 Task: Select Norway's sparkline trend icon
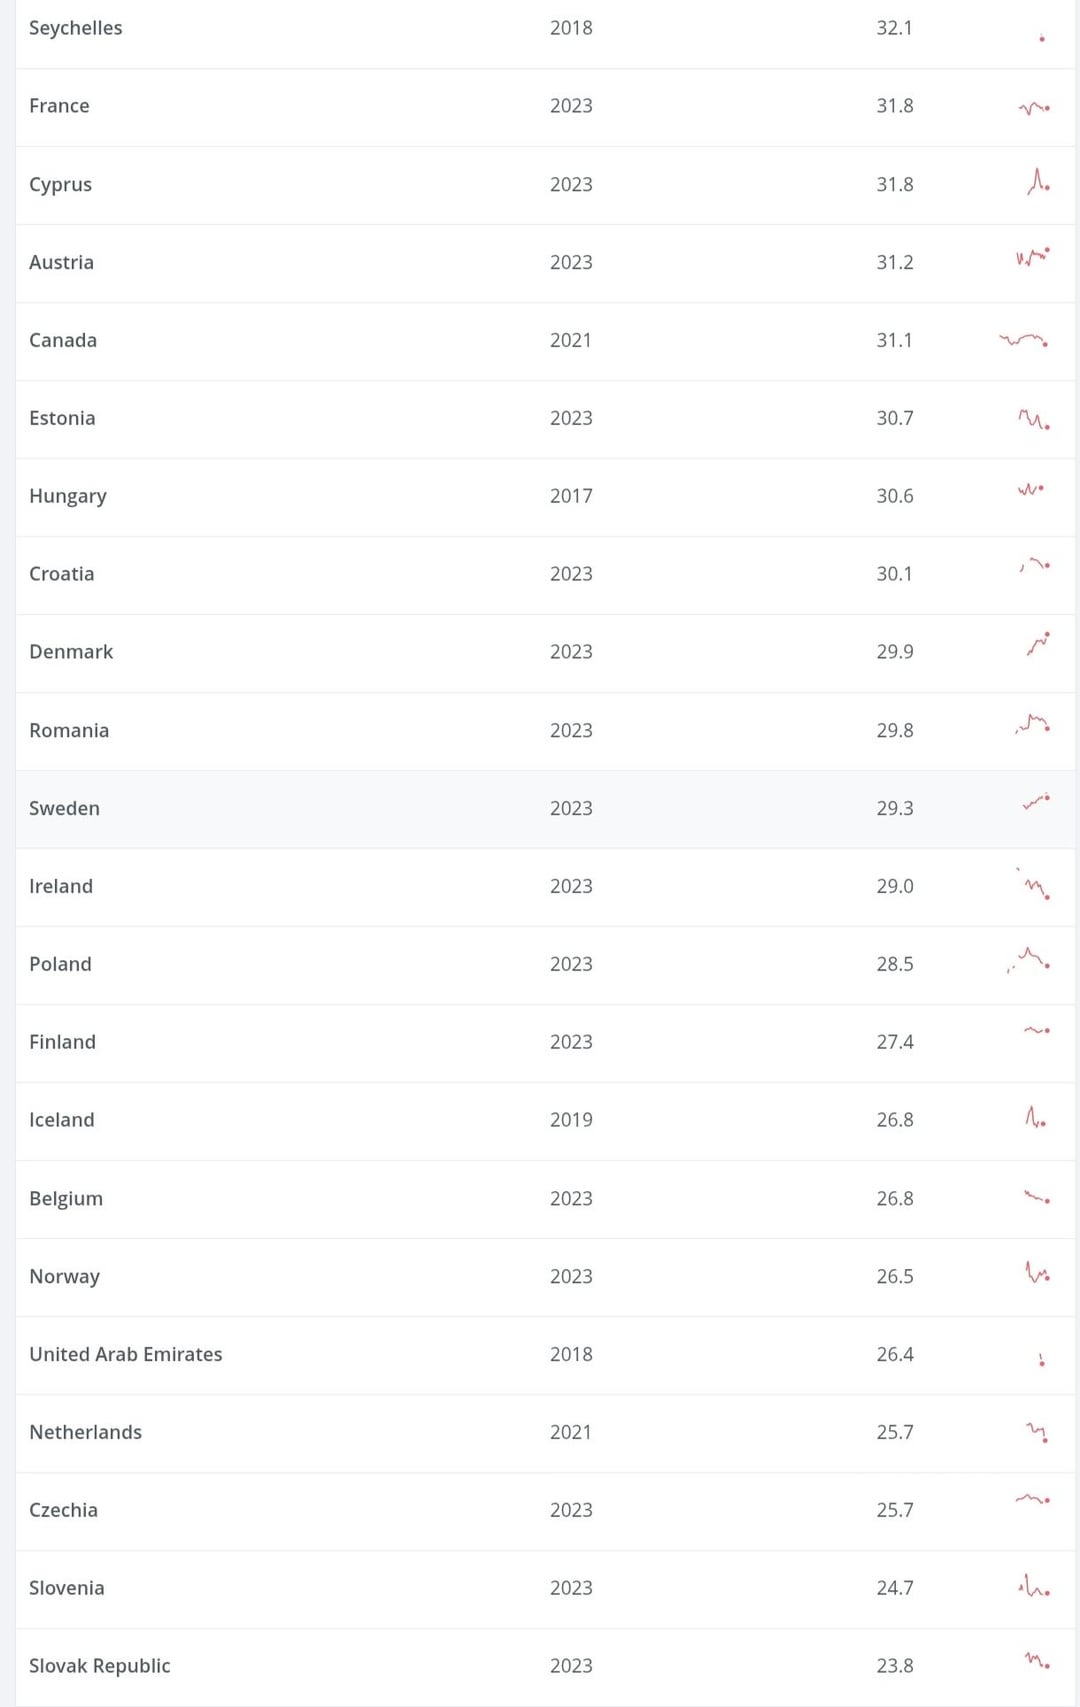(x=1037, y=1273)
